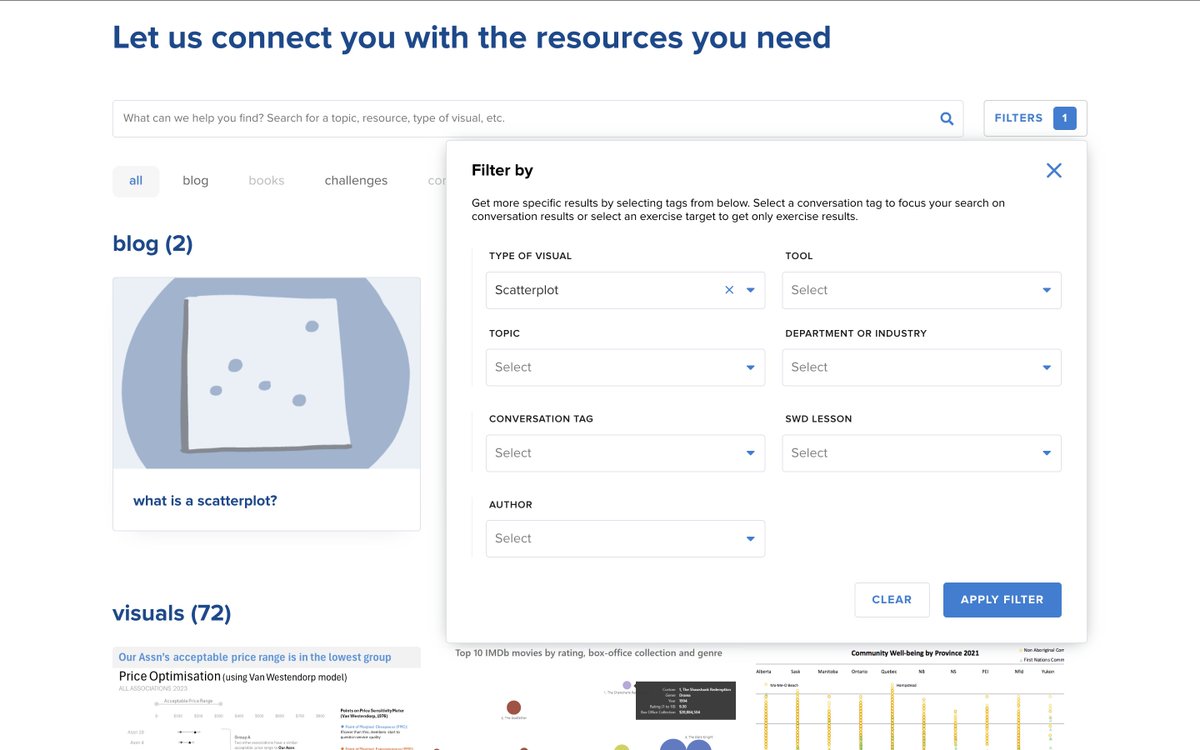Open the Filters button
This screenshot has width=1200, height=750.
[x=1035, y=118]
